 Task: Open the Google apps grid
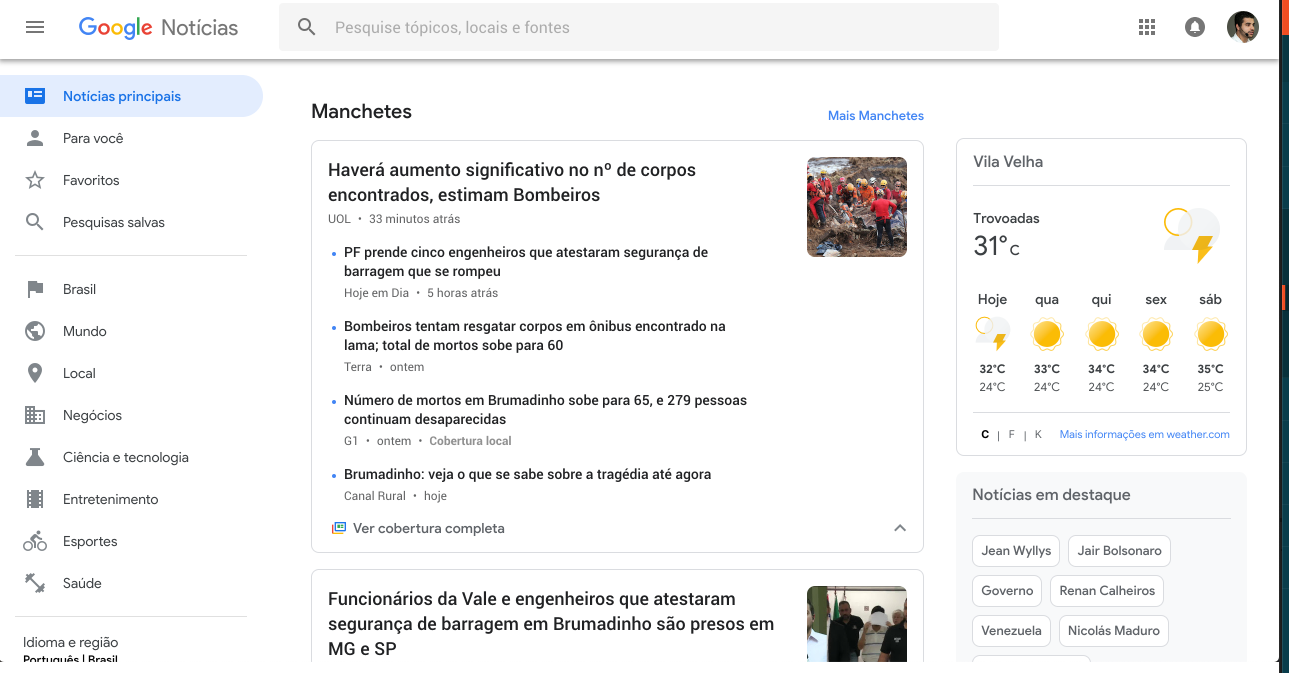click(x=1147, y=27)
